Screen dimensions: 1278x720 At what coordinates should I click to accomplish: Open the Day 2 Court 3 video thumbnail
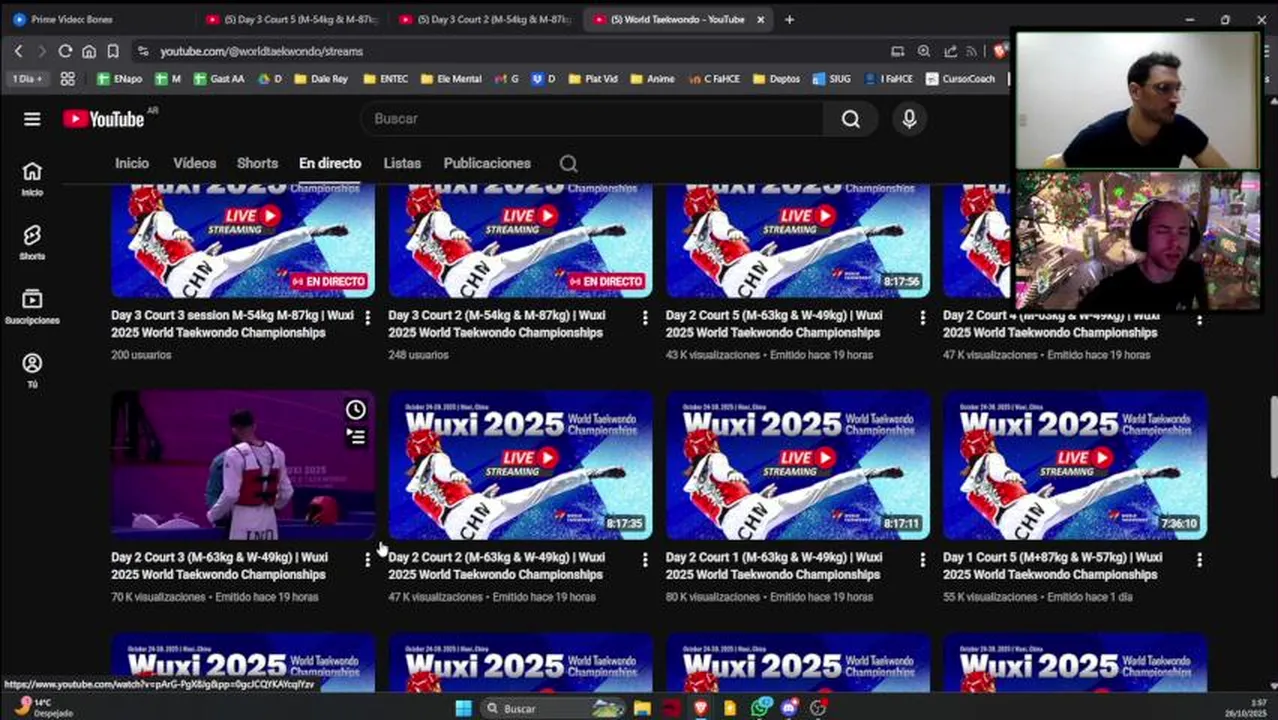243,465
